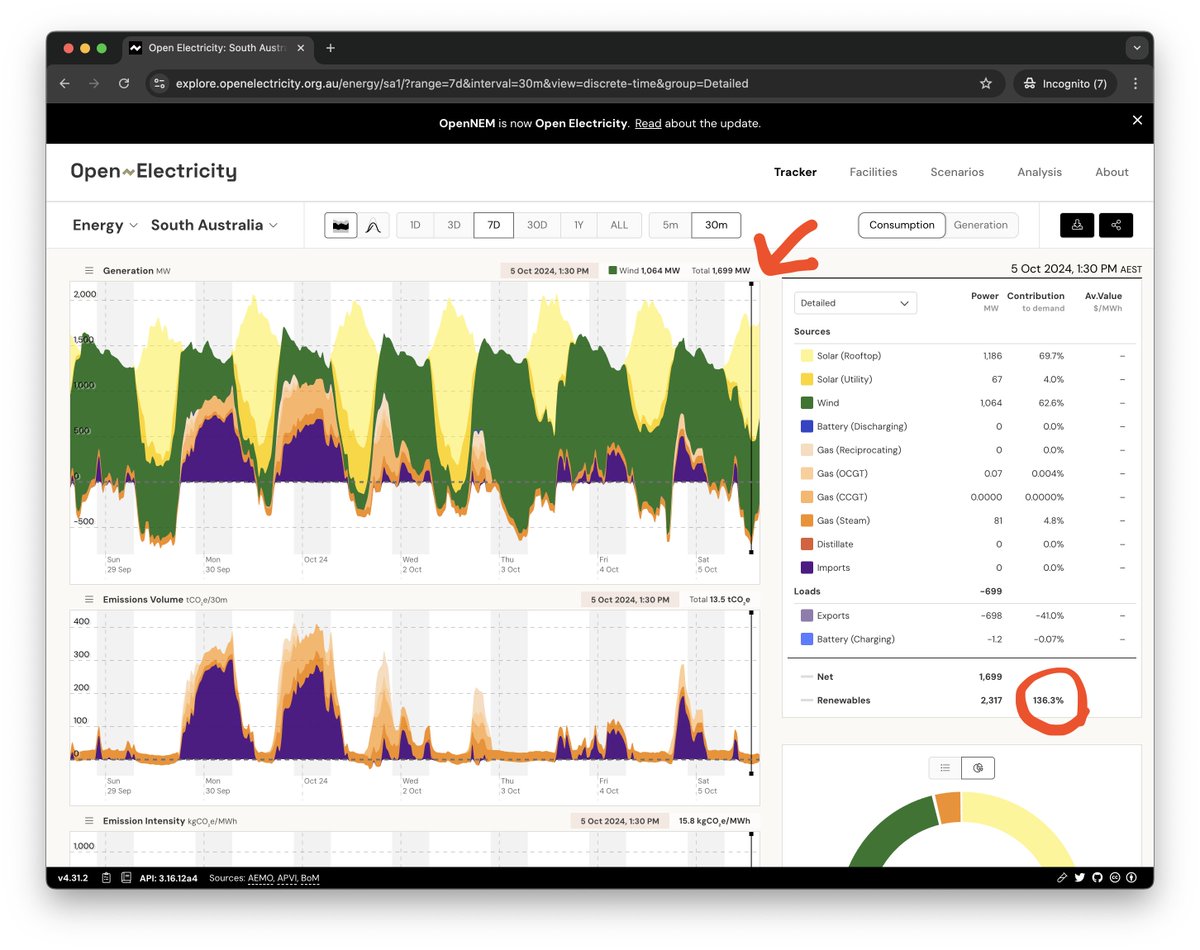Select the stacked area chart view icon
The image size is (1200, 950).
(341, 226)
